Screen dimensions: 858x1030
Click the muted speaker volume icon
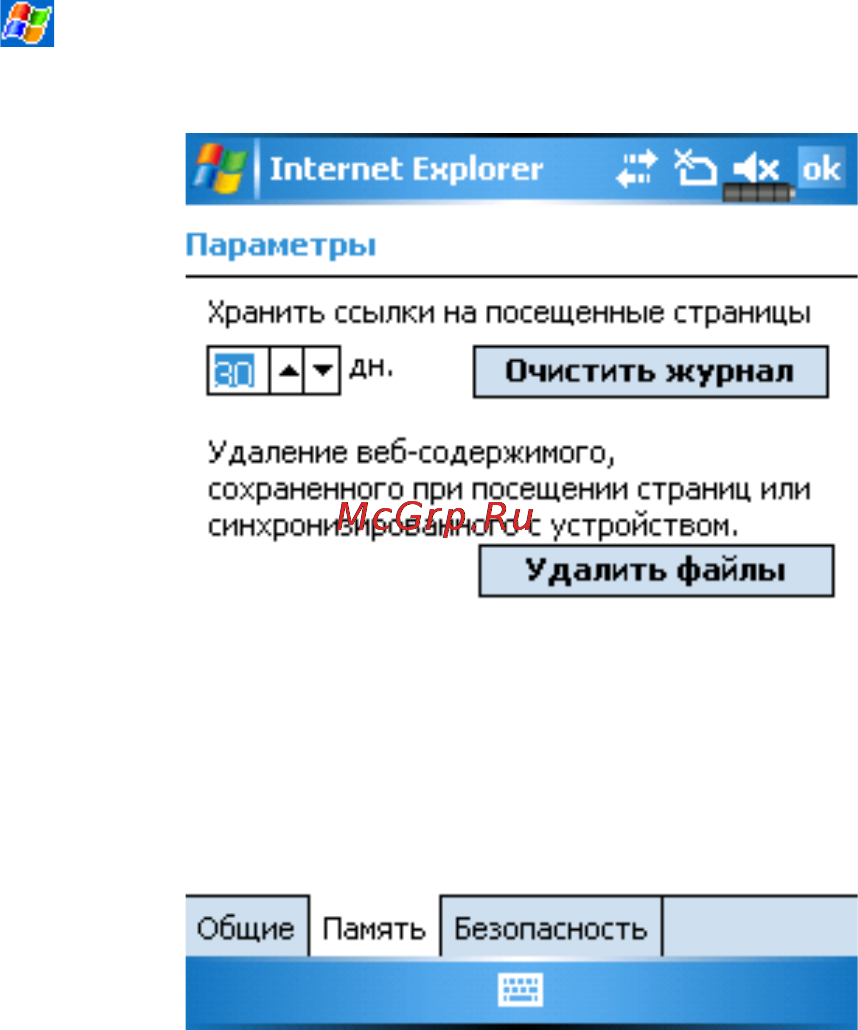point(756,169)
